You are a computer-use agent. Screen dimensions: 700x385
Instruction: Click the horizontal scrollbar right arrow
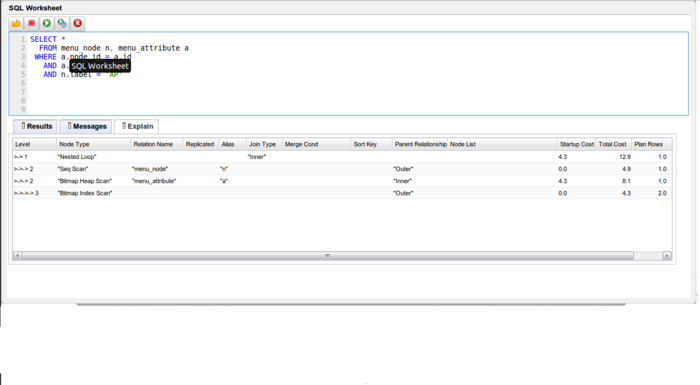(667, 255)
